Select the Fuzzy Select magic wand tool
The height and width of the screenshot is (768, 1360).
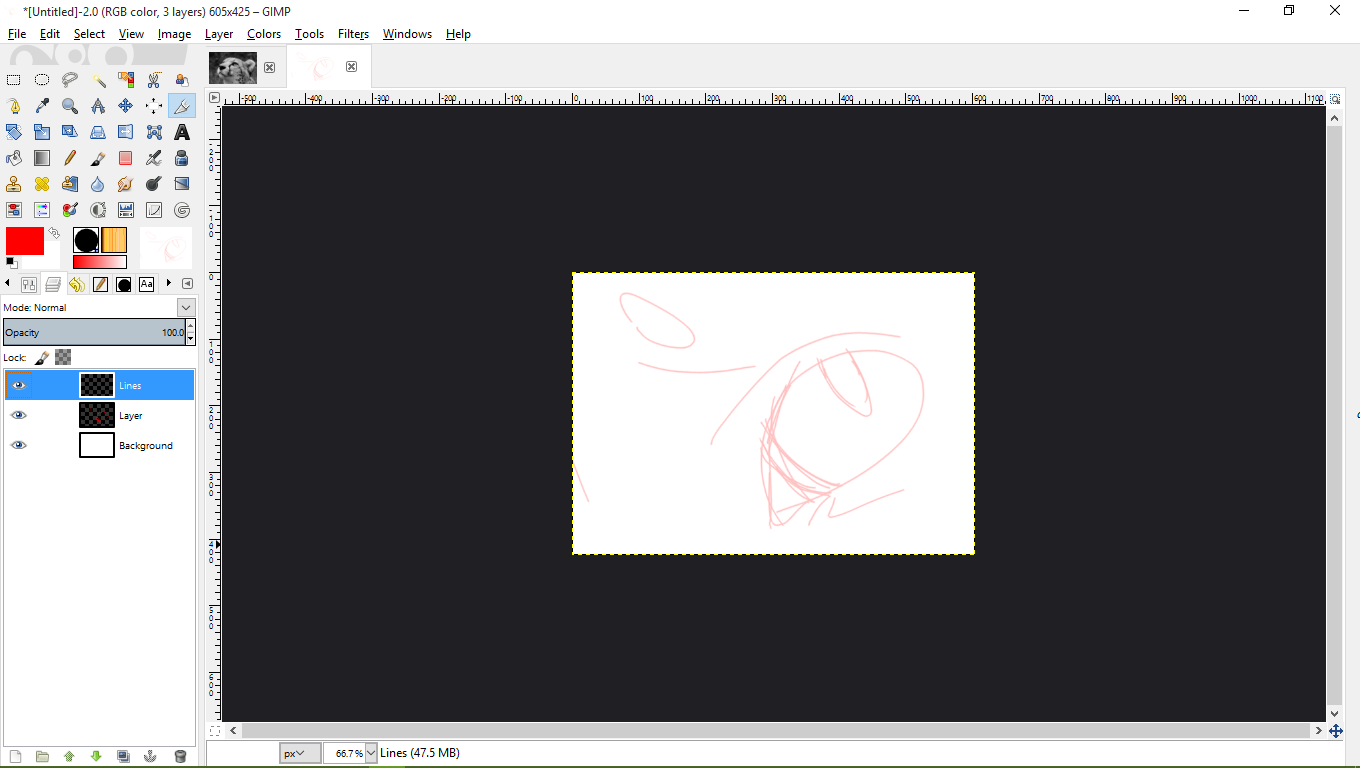(98, 79)
